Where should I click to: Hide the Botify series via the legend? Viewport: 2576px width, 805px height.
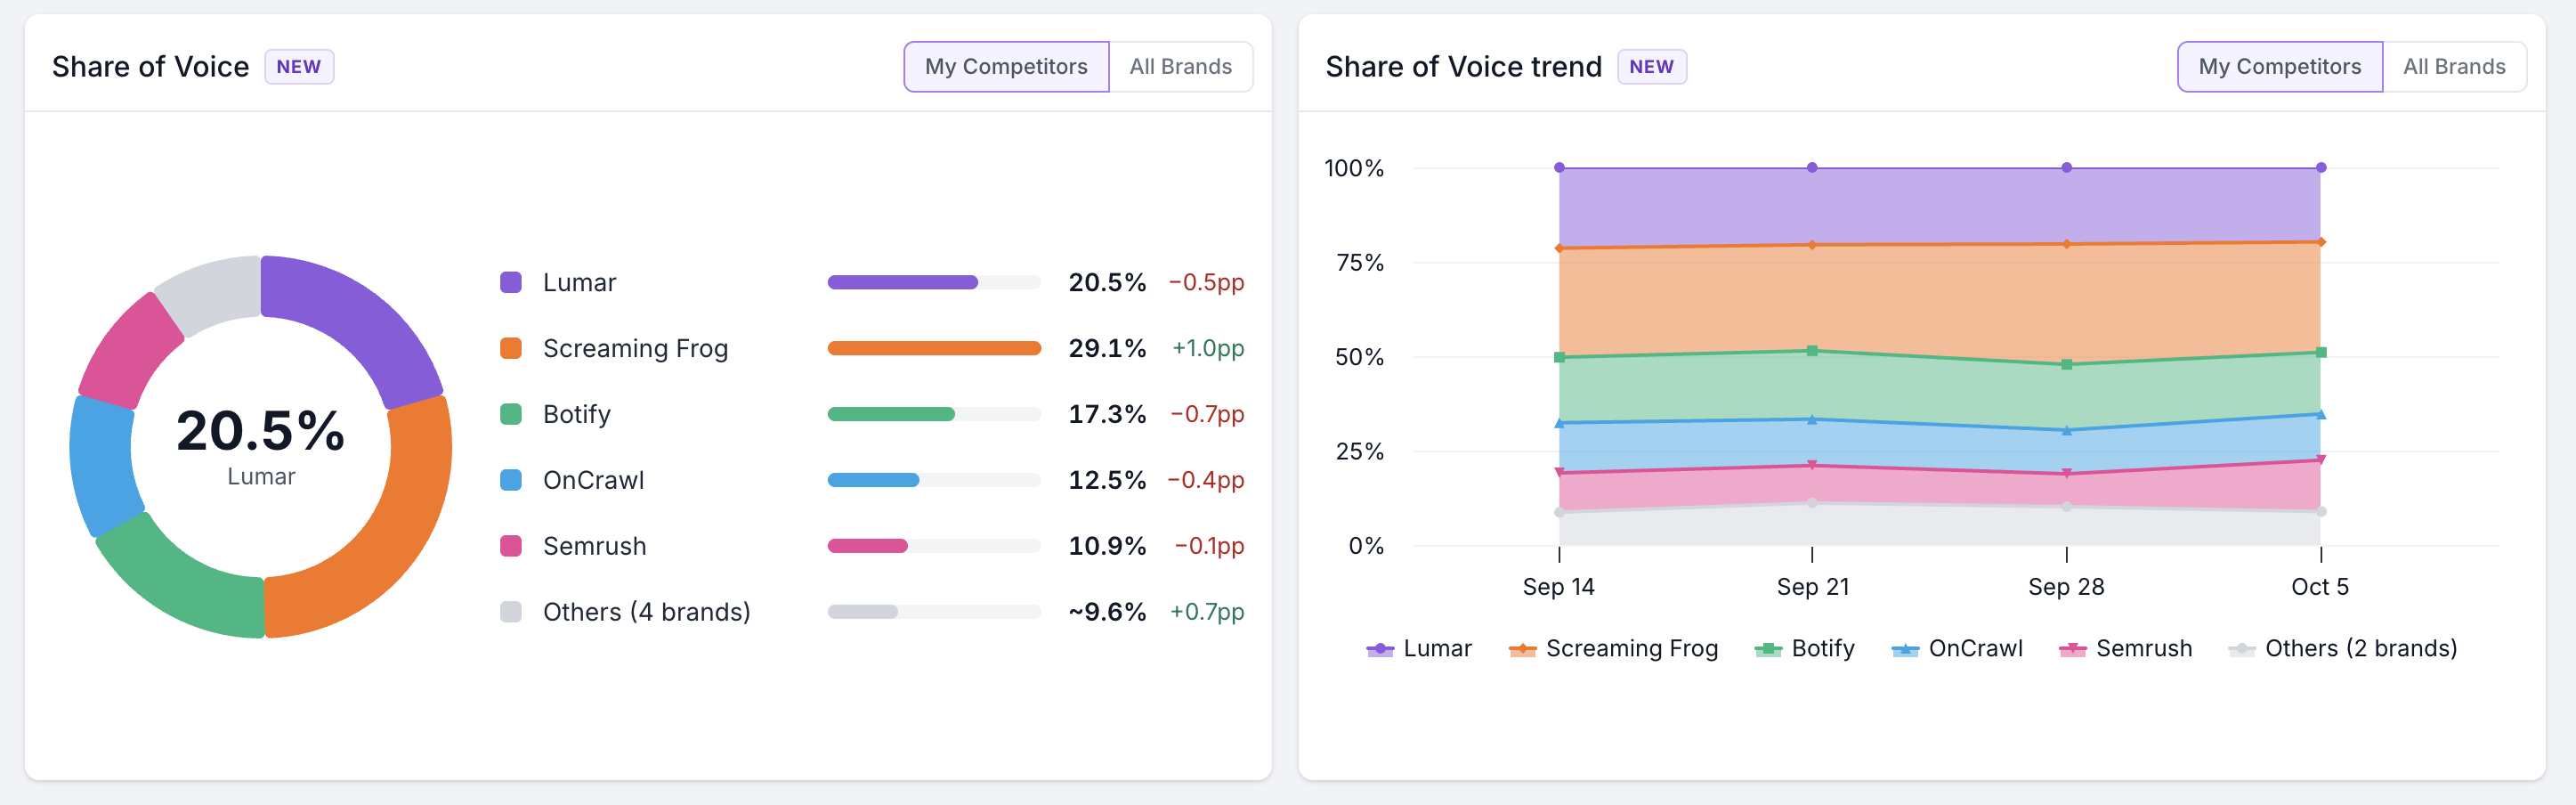coord(1805,649)
